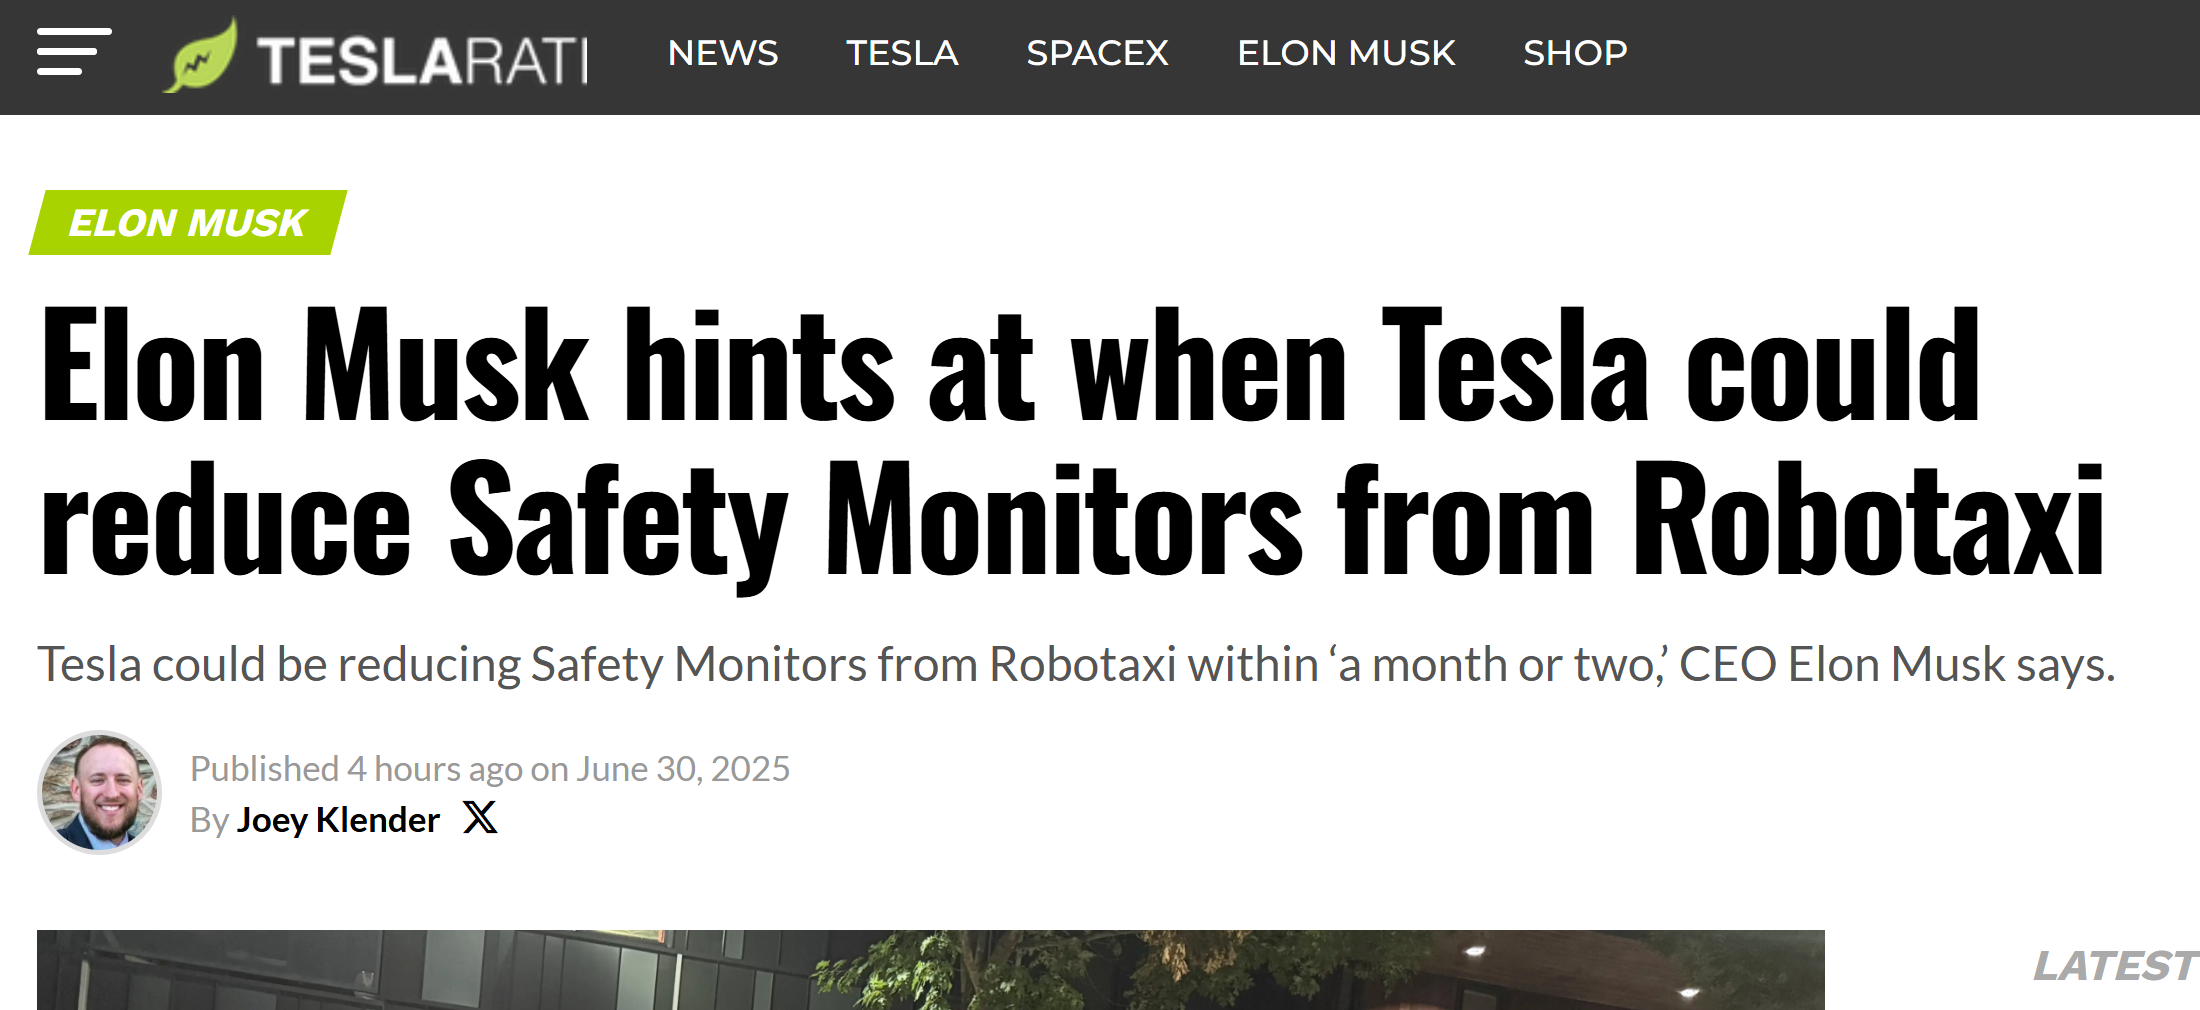Open the author's X profile icon
Image resolution: width=2200 pixels, height=1010 pixels.
480,818
